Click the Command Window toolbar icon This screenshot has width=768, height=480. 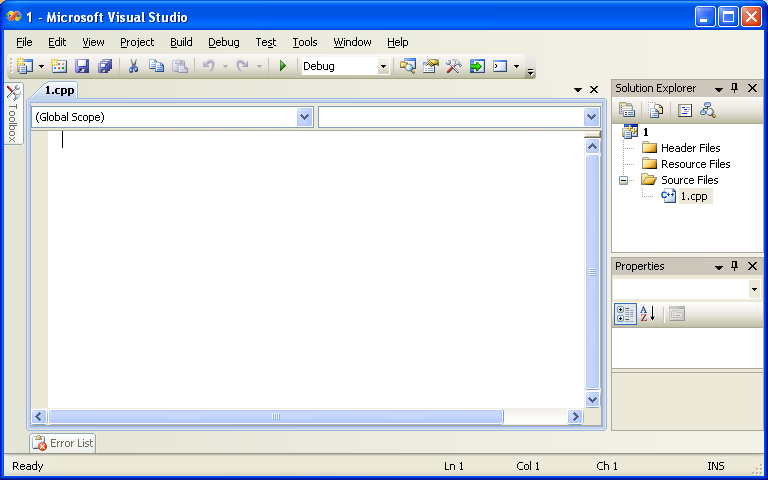click(x=500, y=66)
